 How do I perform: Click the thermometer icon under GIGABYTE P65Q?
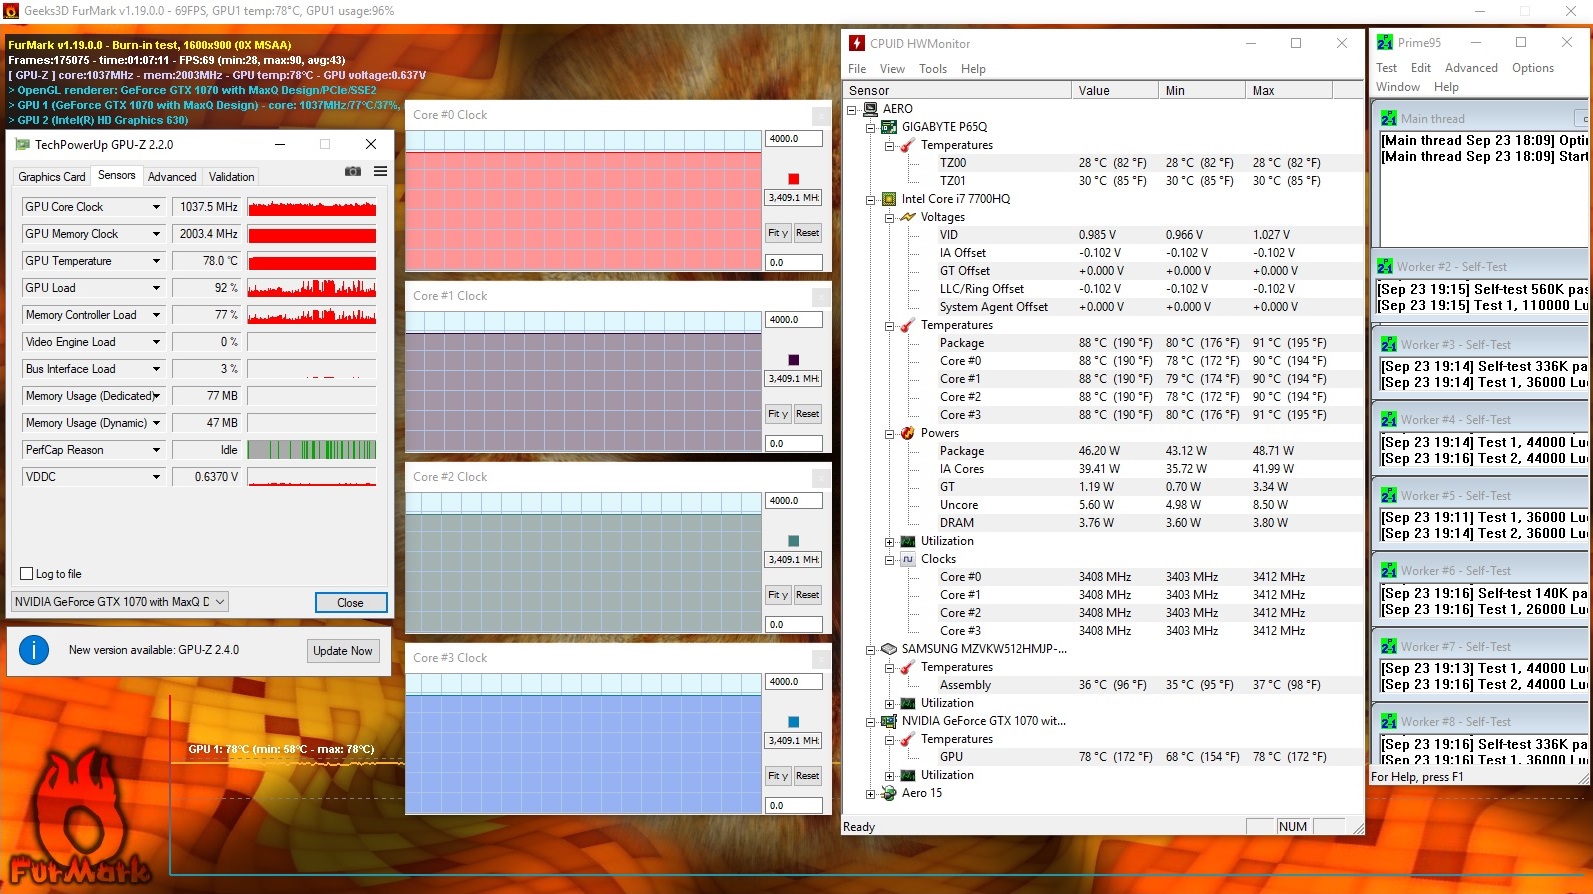tap(908, 145)
